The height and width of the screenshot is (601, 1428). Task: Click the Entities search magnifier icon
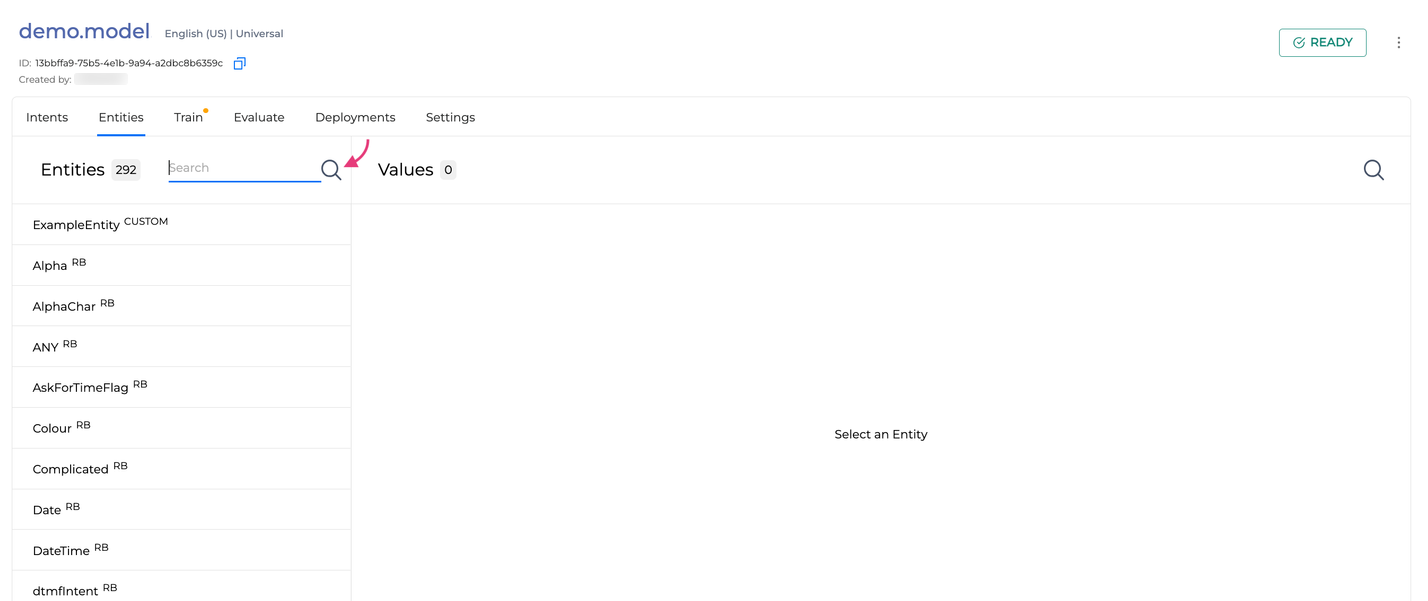click(331, 170)
